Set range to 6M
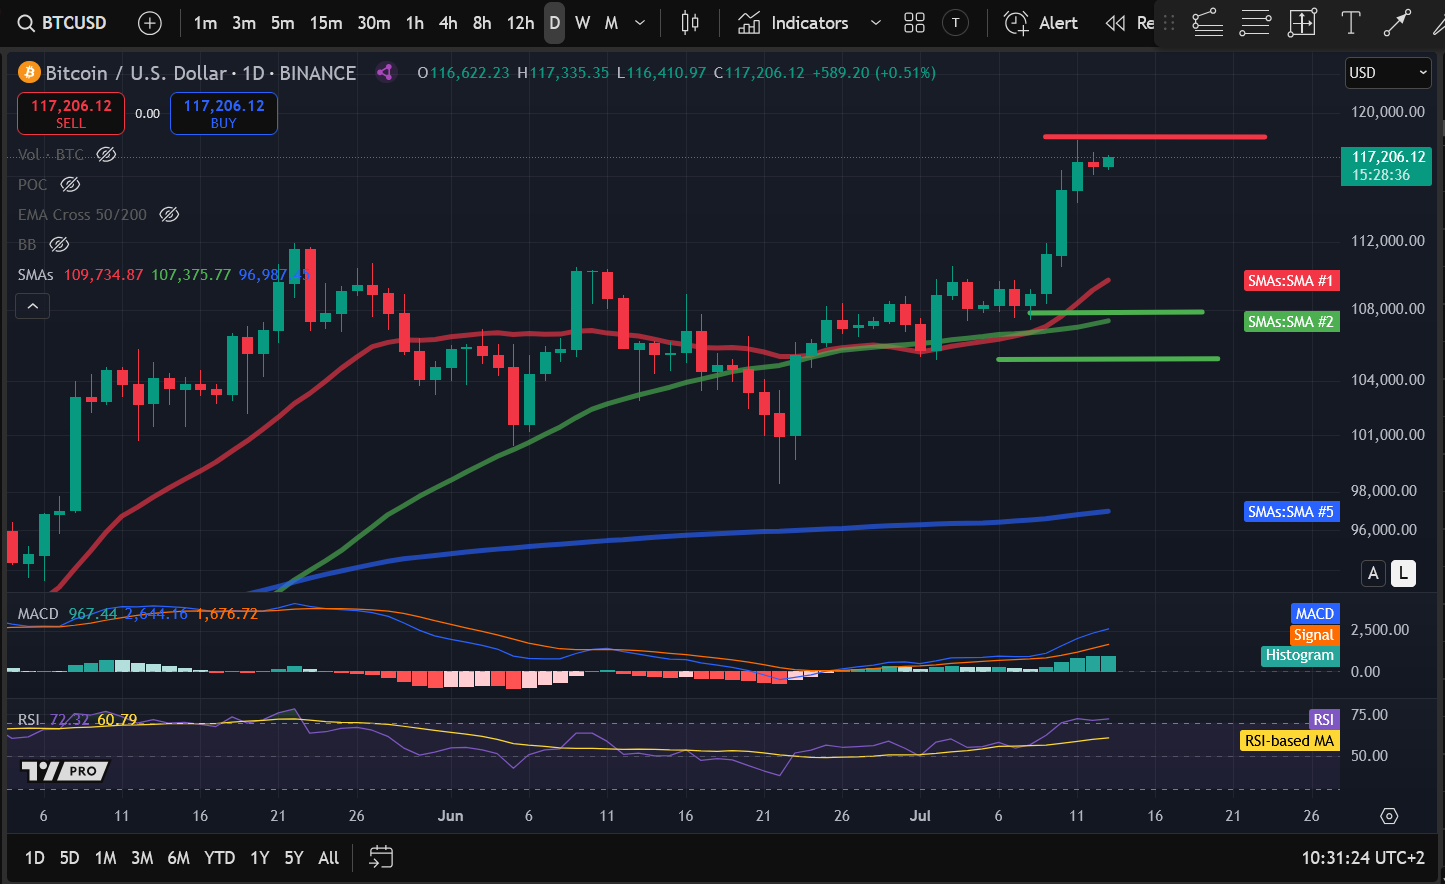Viewport: 1445px width, 884px height. 178,858
